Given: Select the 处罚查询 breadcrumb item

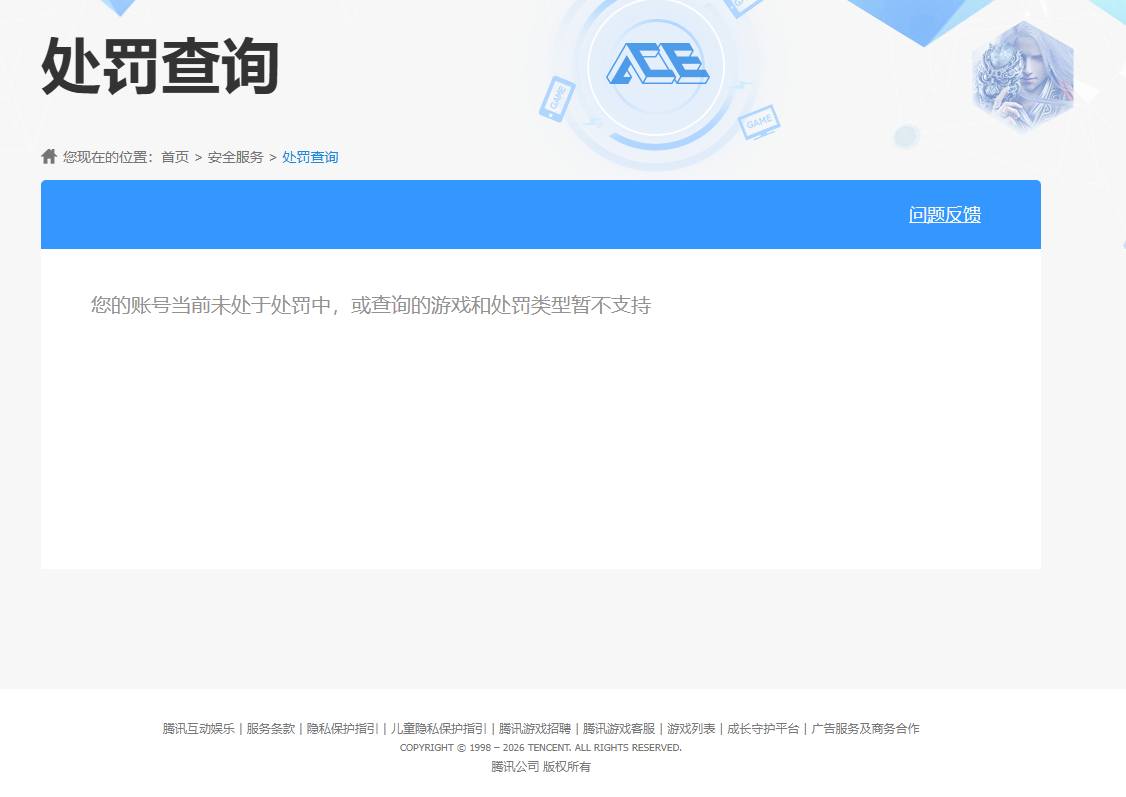Looking at the screenshot, I should coord(310,157).
